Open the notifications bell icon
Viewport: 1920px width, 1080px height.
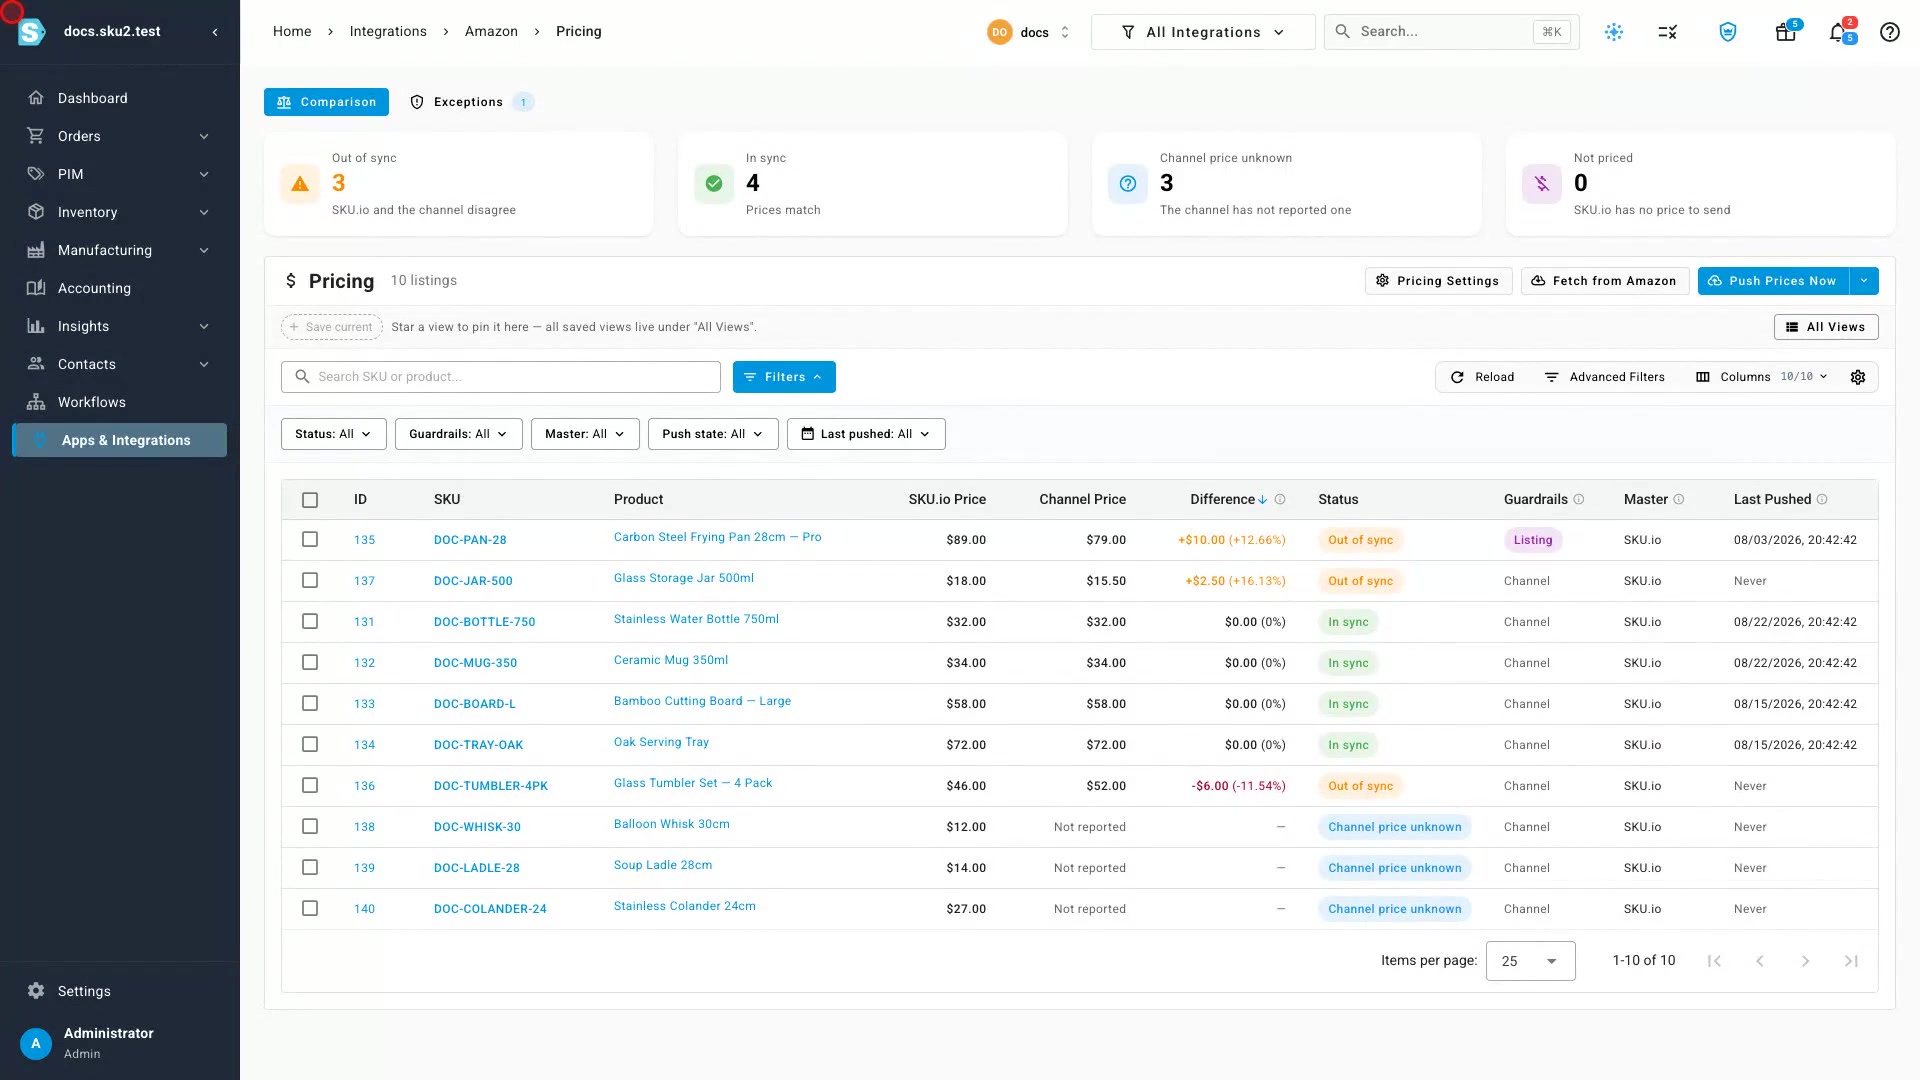(x=1838, y=32)
